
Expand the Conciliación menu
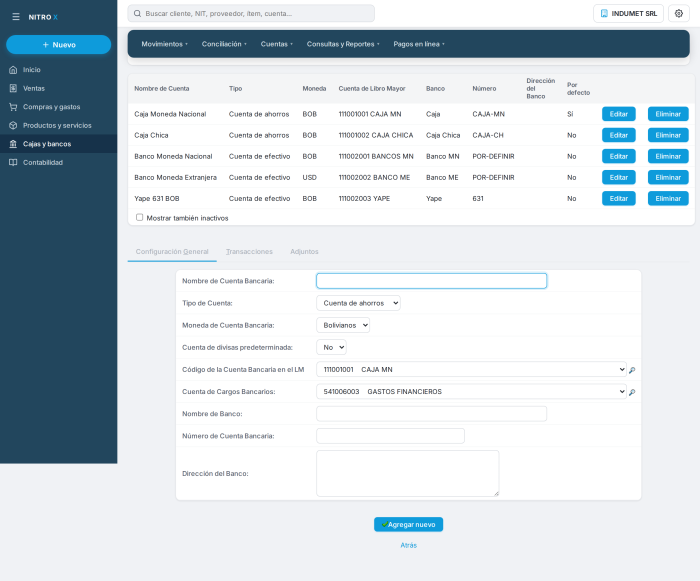[x=224, y=44]
